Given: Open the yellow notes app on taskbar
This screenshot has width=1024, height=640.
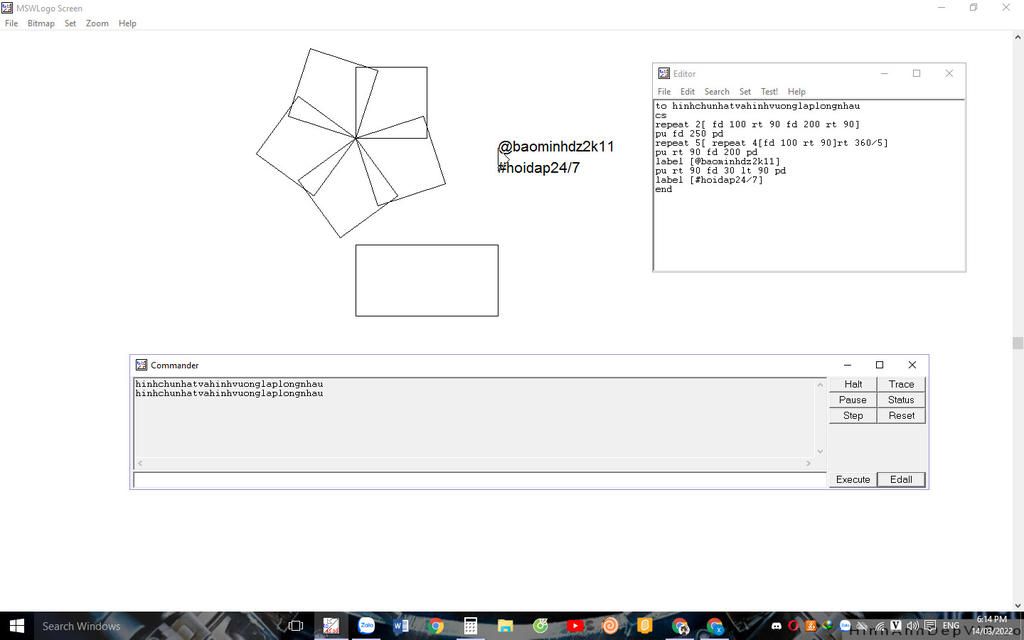Looking at the screenshot, I should (x=645, y=626).
